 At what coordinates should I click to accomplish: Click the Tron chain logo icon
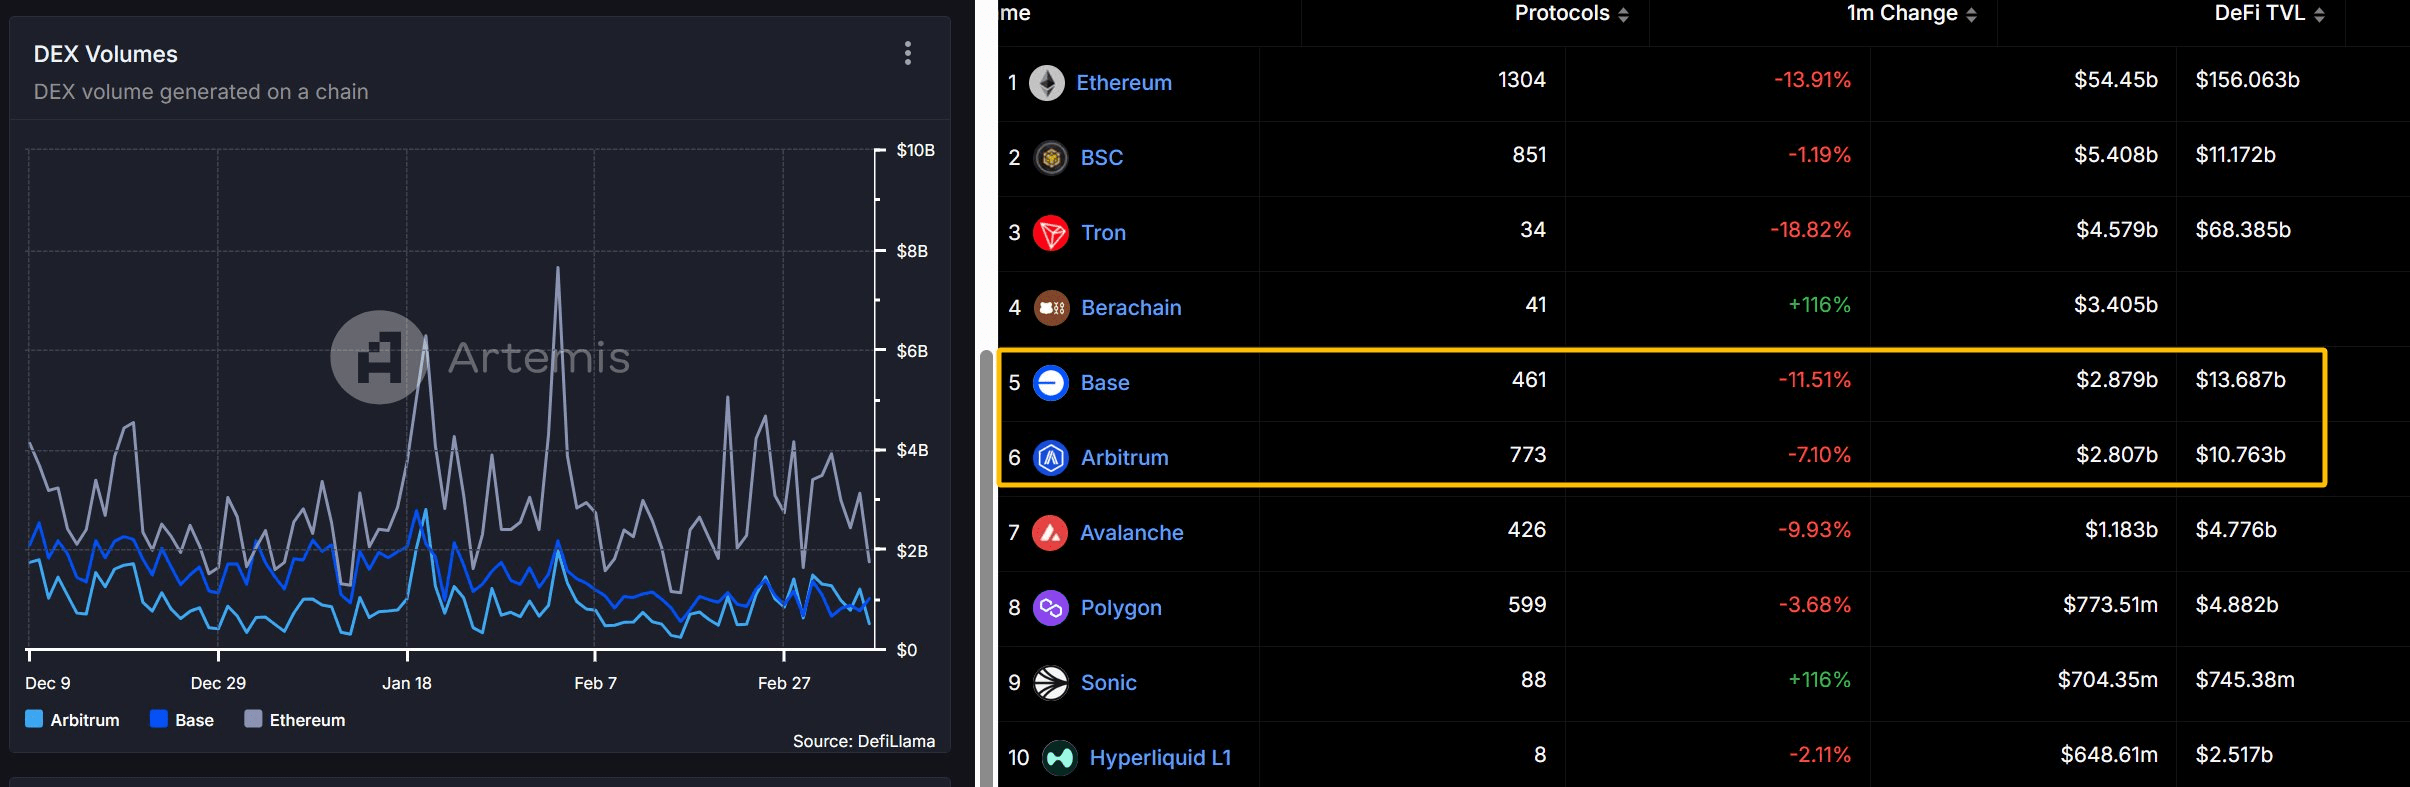(x=1050, y=233)
